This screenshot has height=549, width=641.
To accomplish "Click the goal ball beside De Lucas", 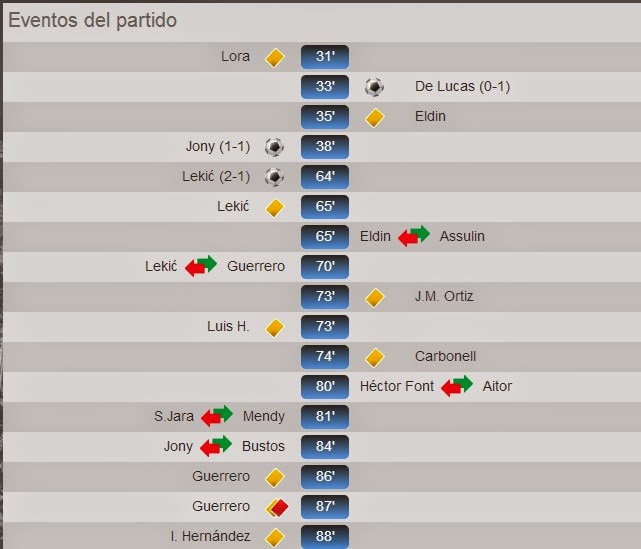I will pos(374,87).
